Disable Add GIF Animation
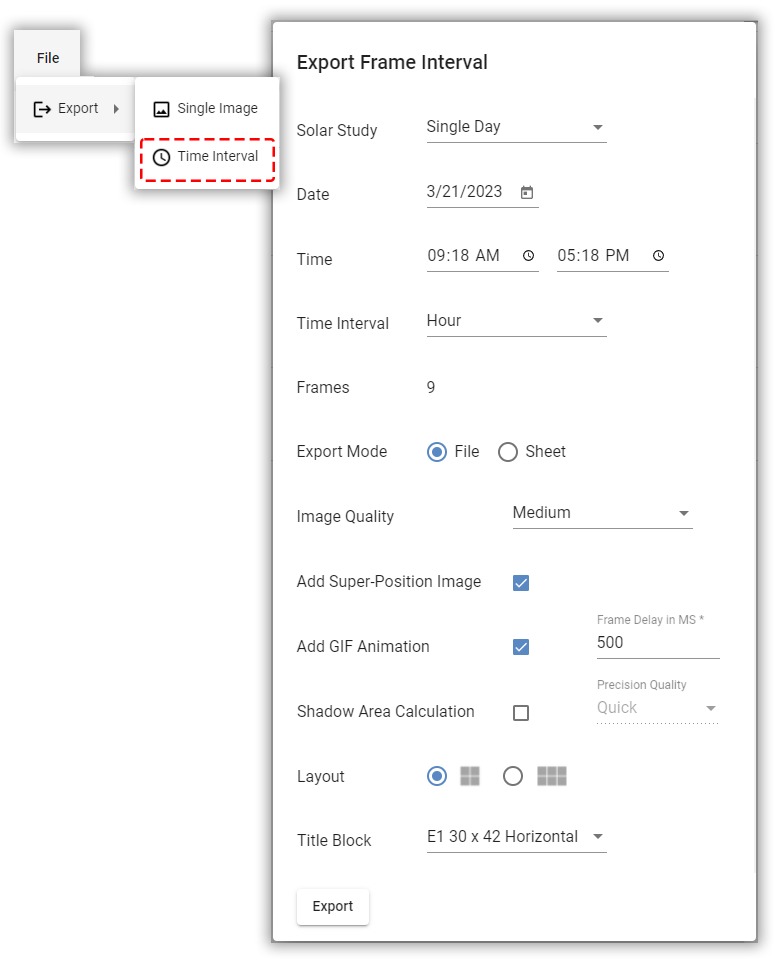Screen dimensions: 774x959 tap(520, 647)
